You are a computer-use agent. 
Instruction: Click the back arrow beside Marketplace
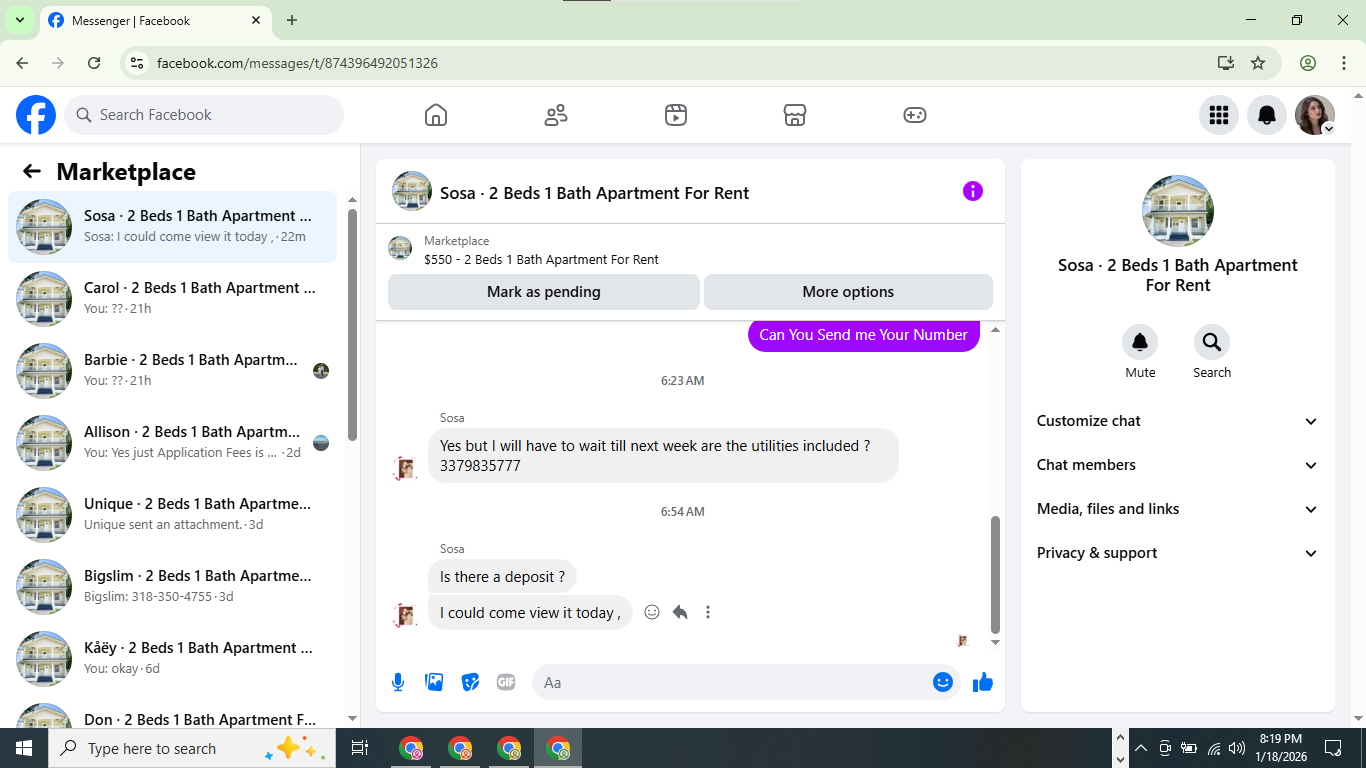(32, 171)
